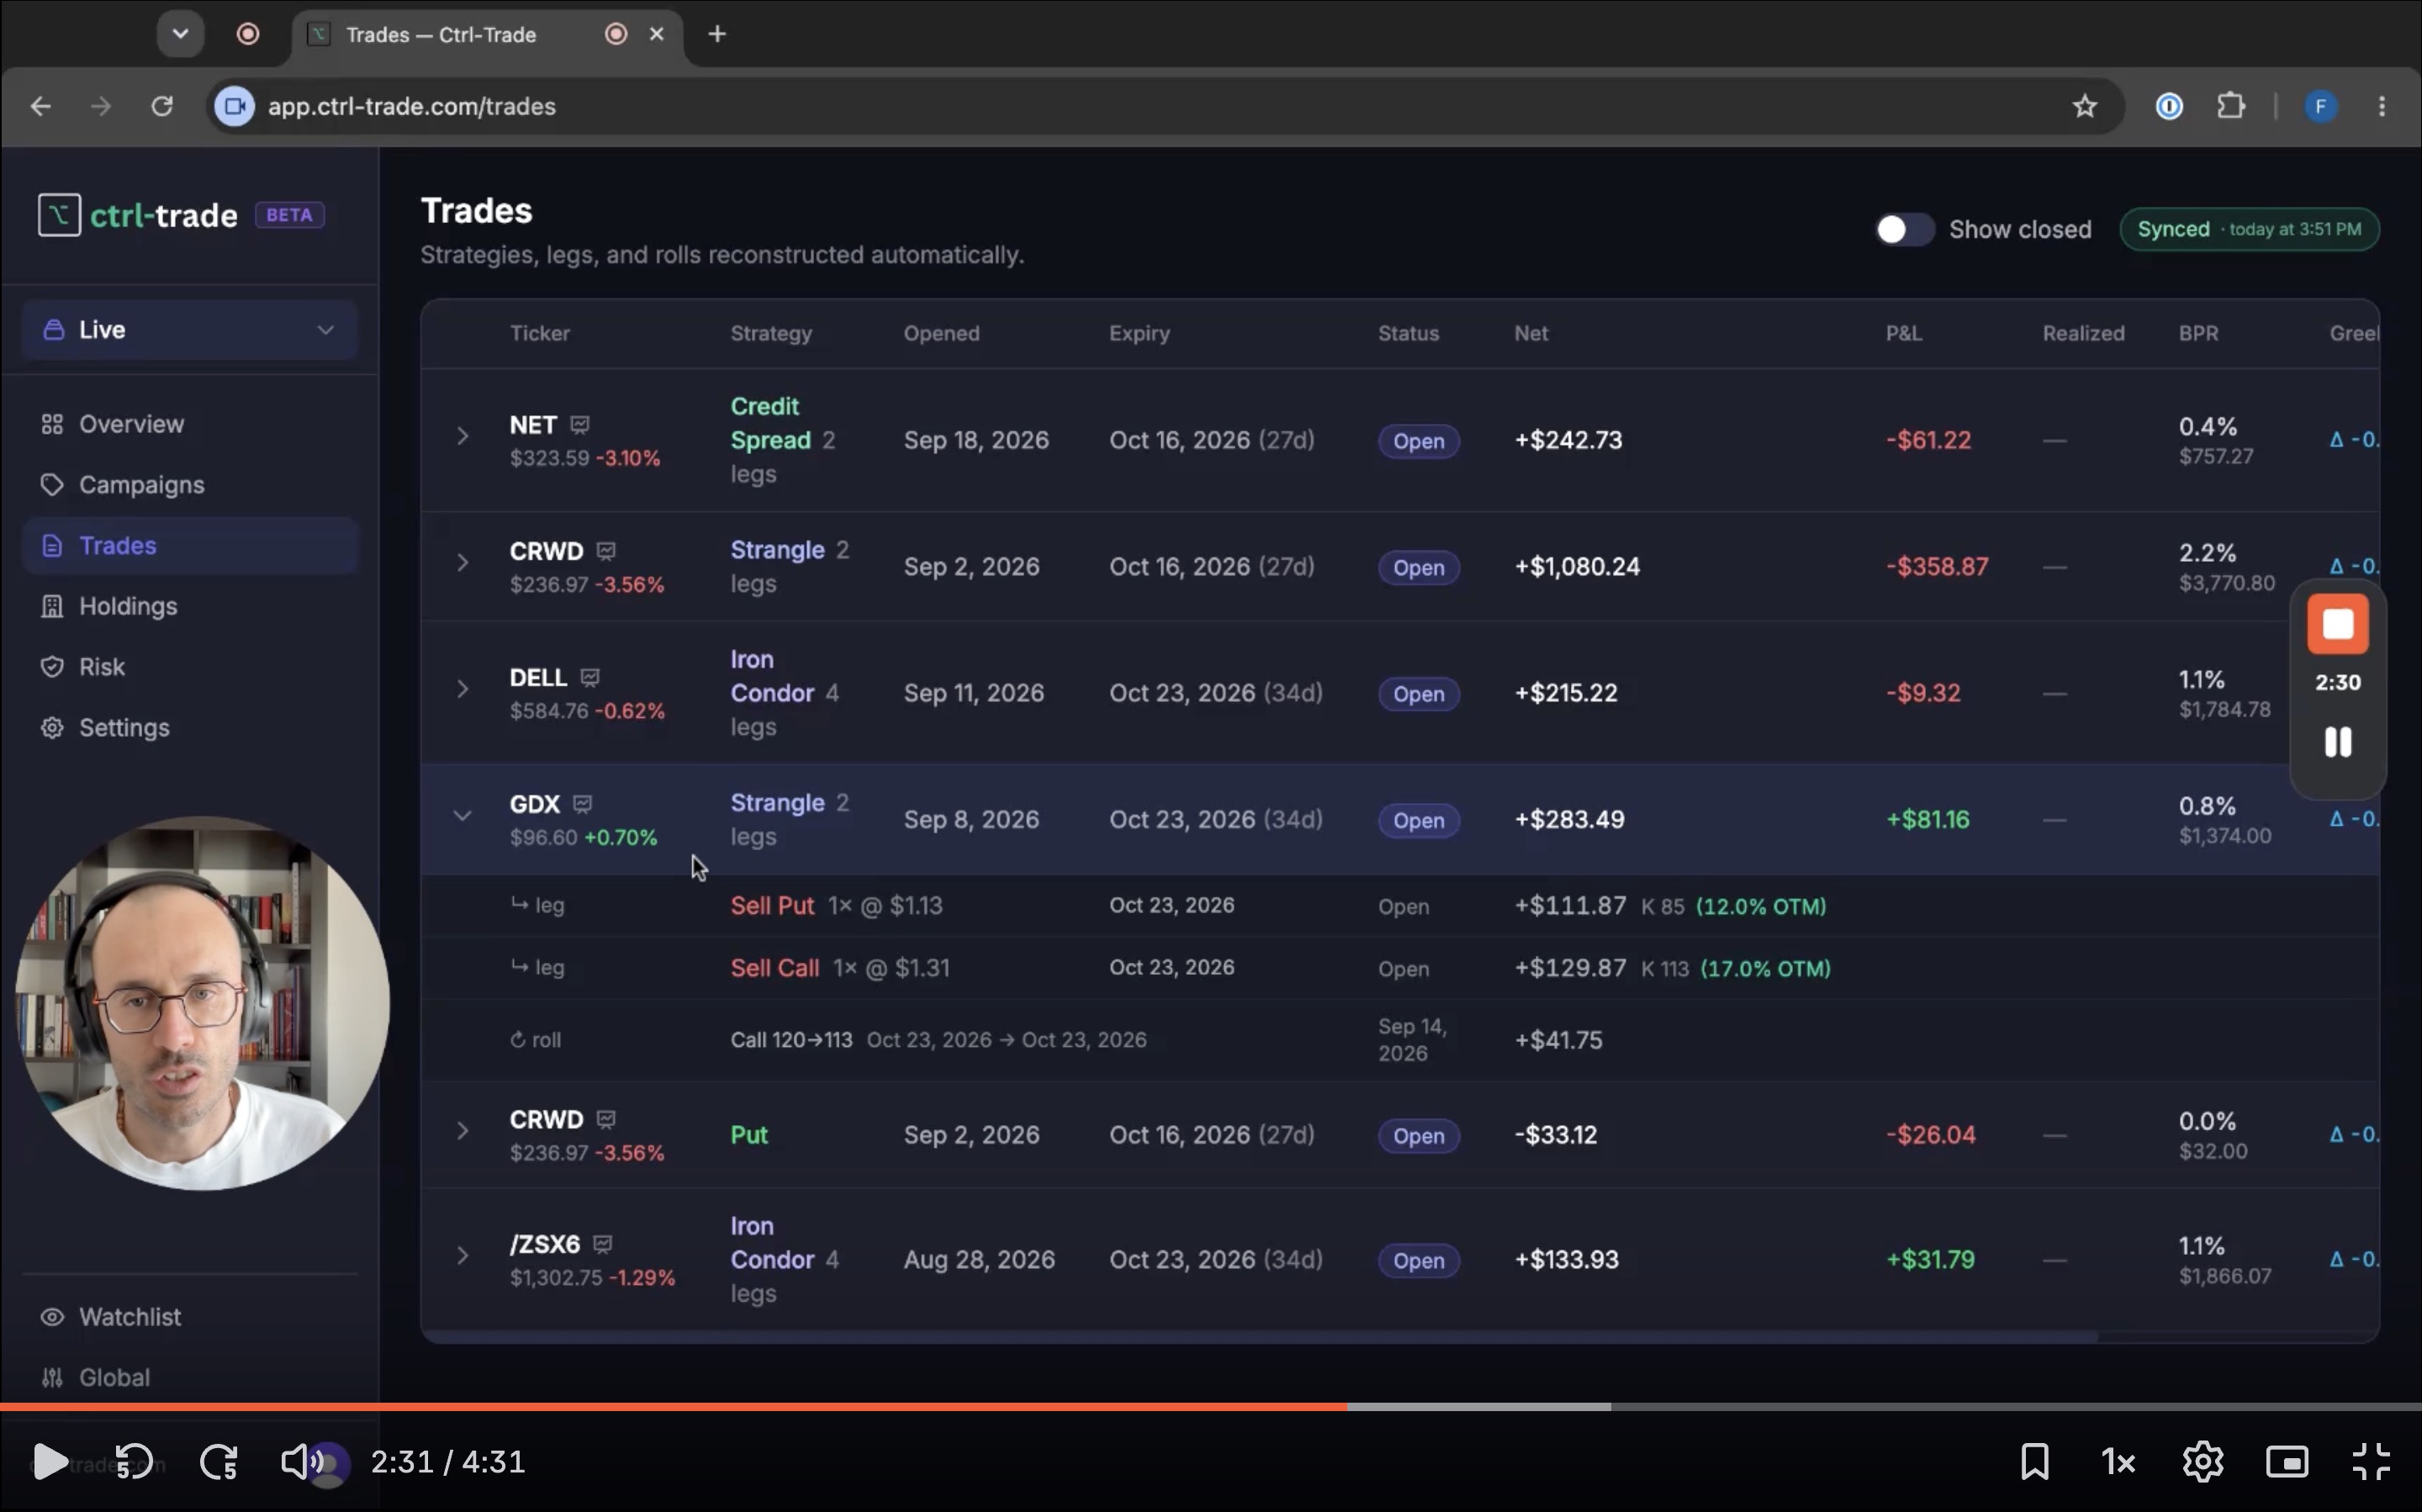This screenshot has width=2422, height=1512.
Task: Expand the DELL iron condor row
Action: pos(462,689)
